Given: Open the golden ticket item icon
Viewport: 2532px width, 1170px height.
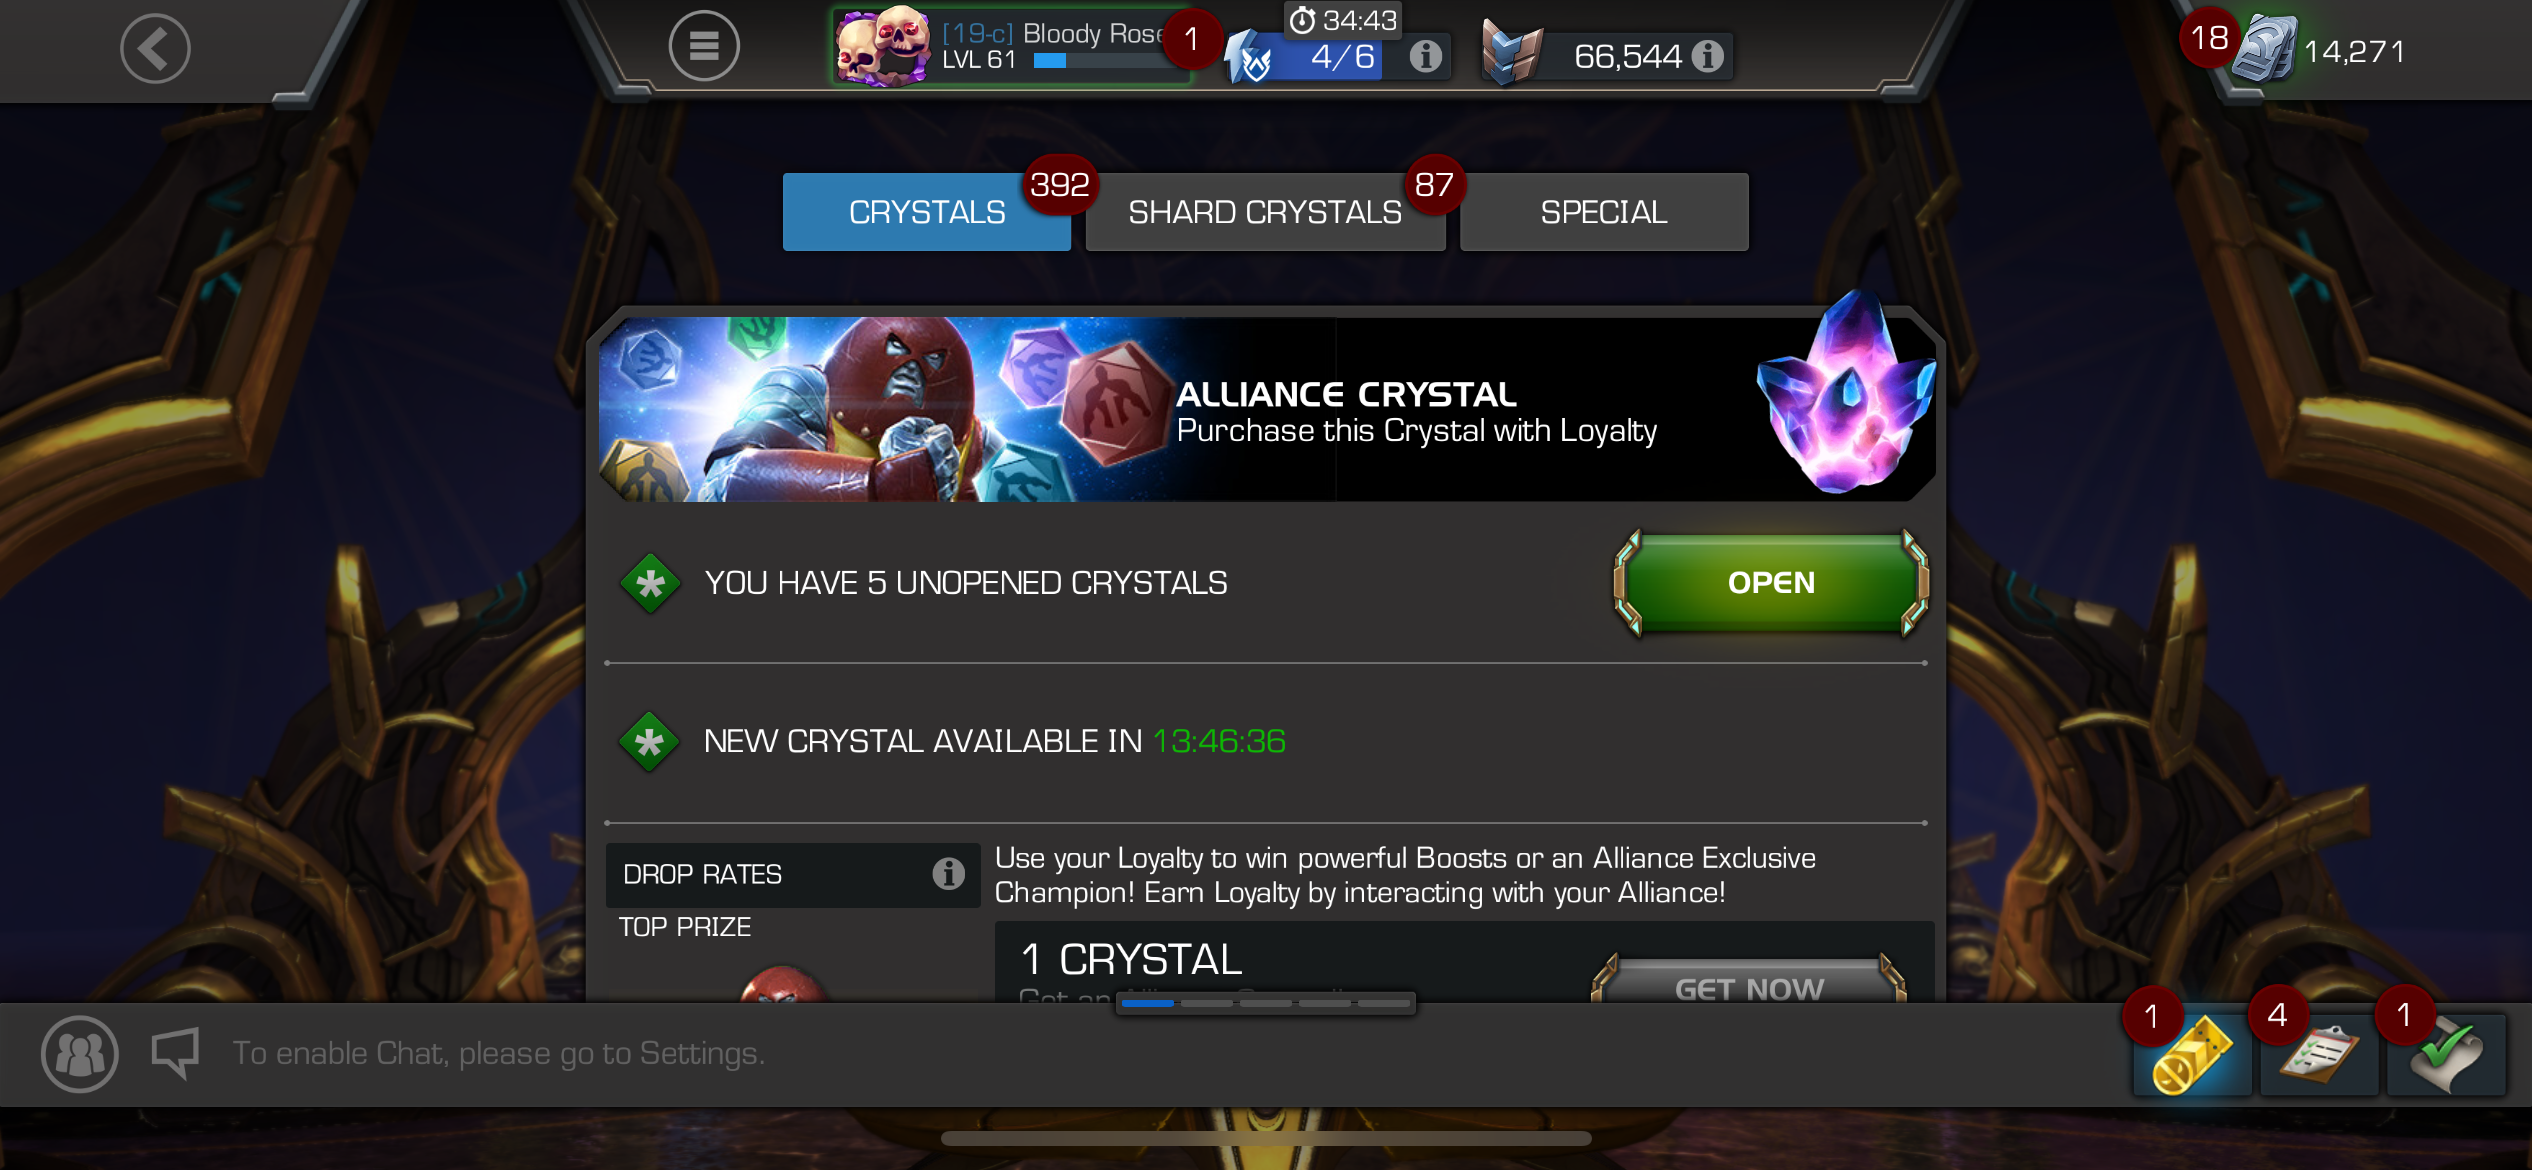Looking at the screenshot, I should coord(2192,1055).
